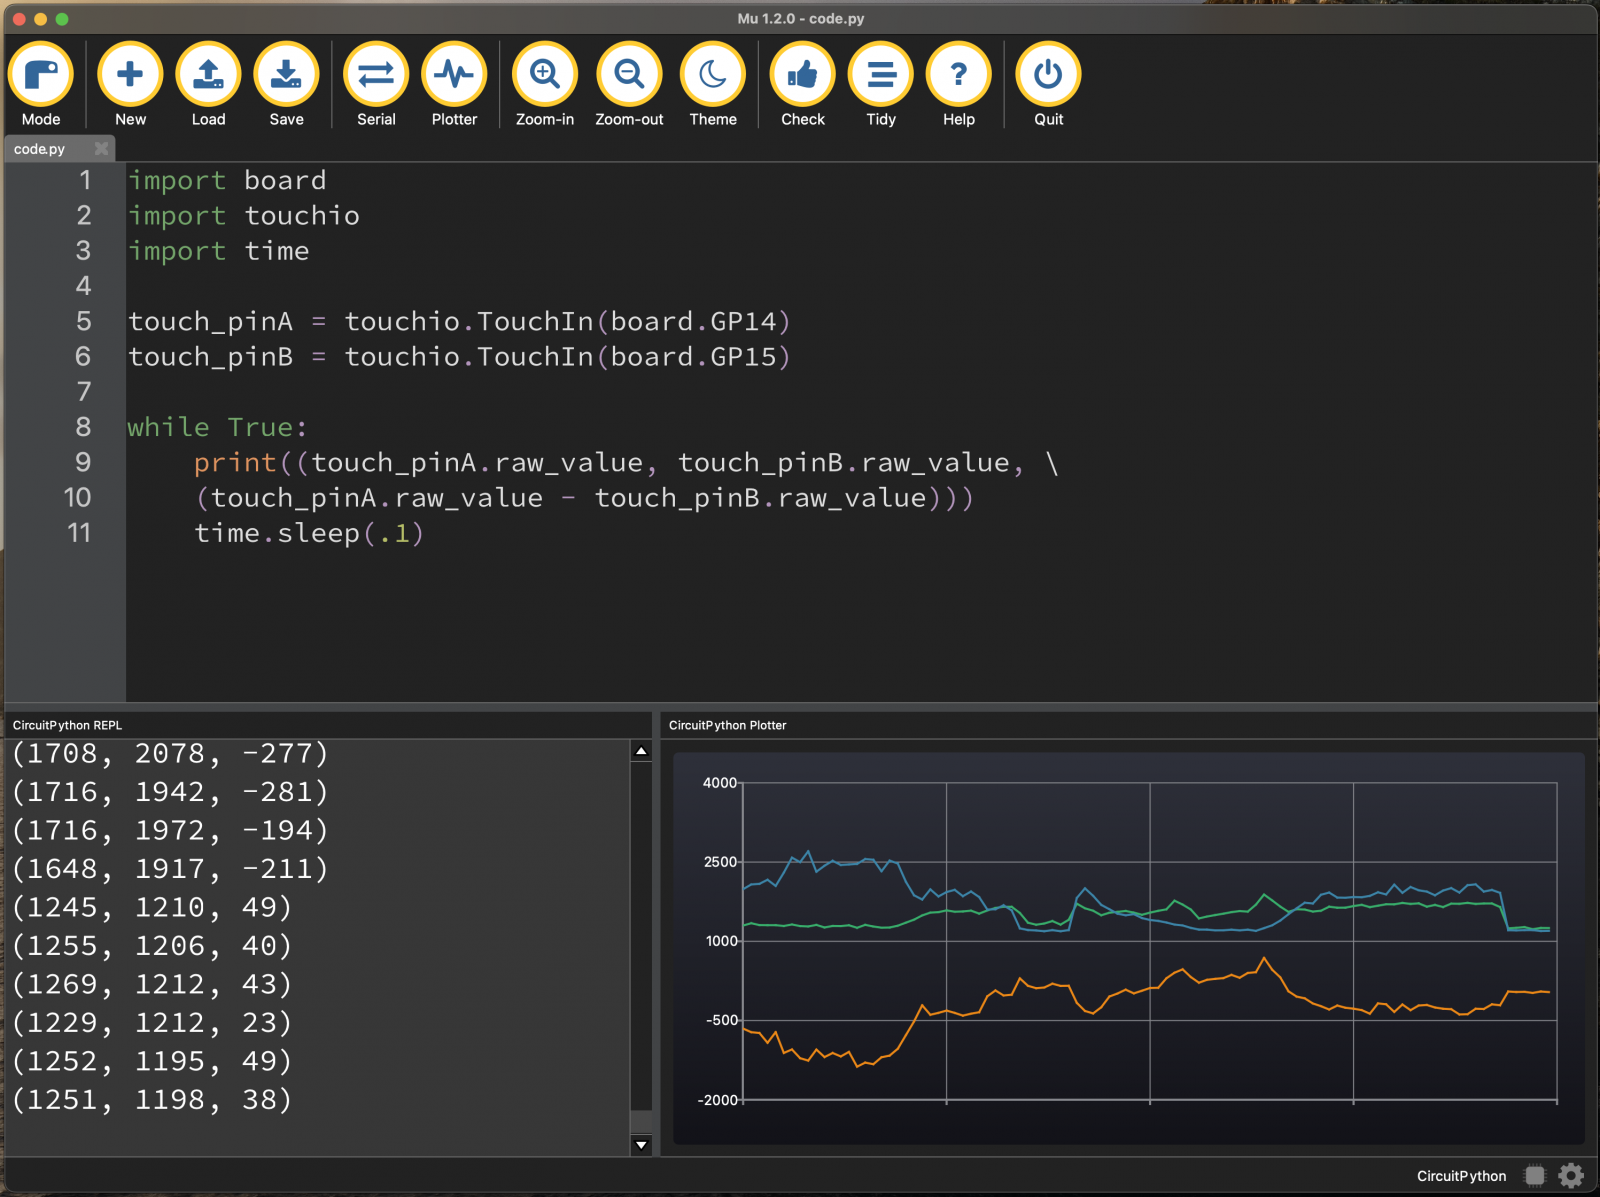Switch the Theme with moon icon
This screenshot has height=1197, width=1600.
[x=713, y=76]
